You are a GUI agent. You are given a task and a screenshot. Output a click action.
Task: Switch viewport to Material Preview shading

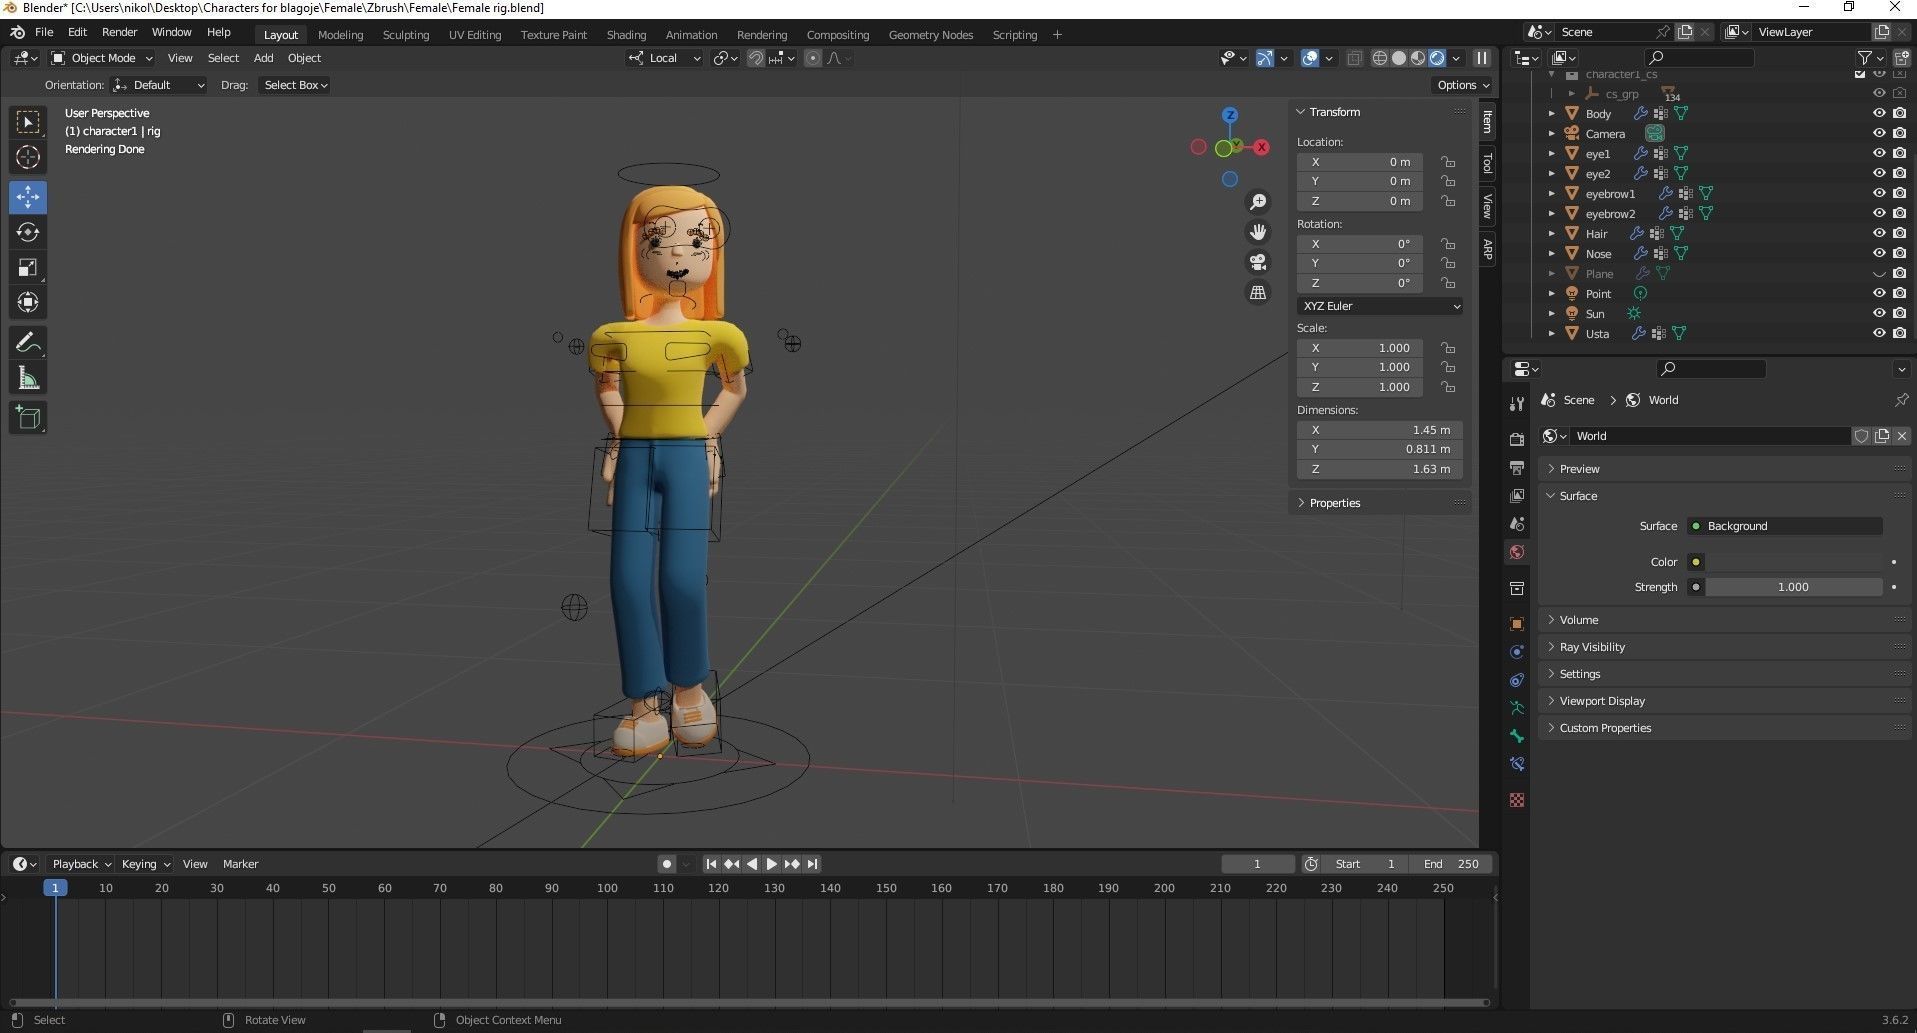coord(1418,58)
